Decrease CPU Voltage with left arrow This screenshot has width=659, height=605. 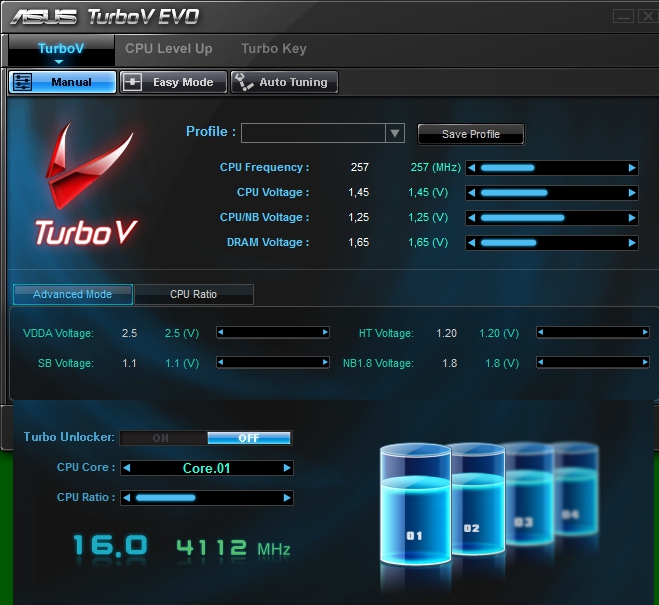point(472,193)
